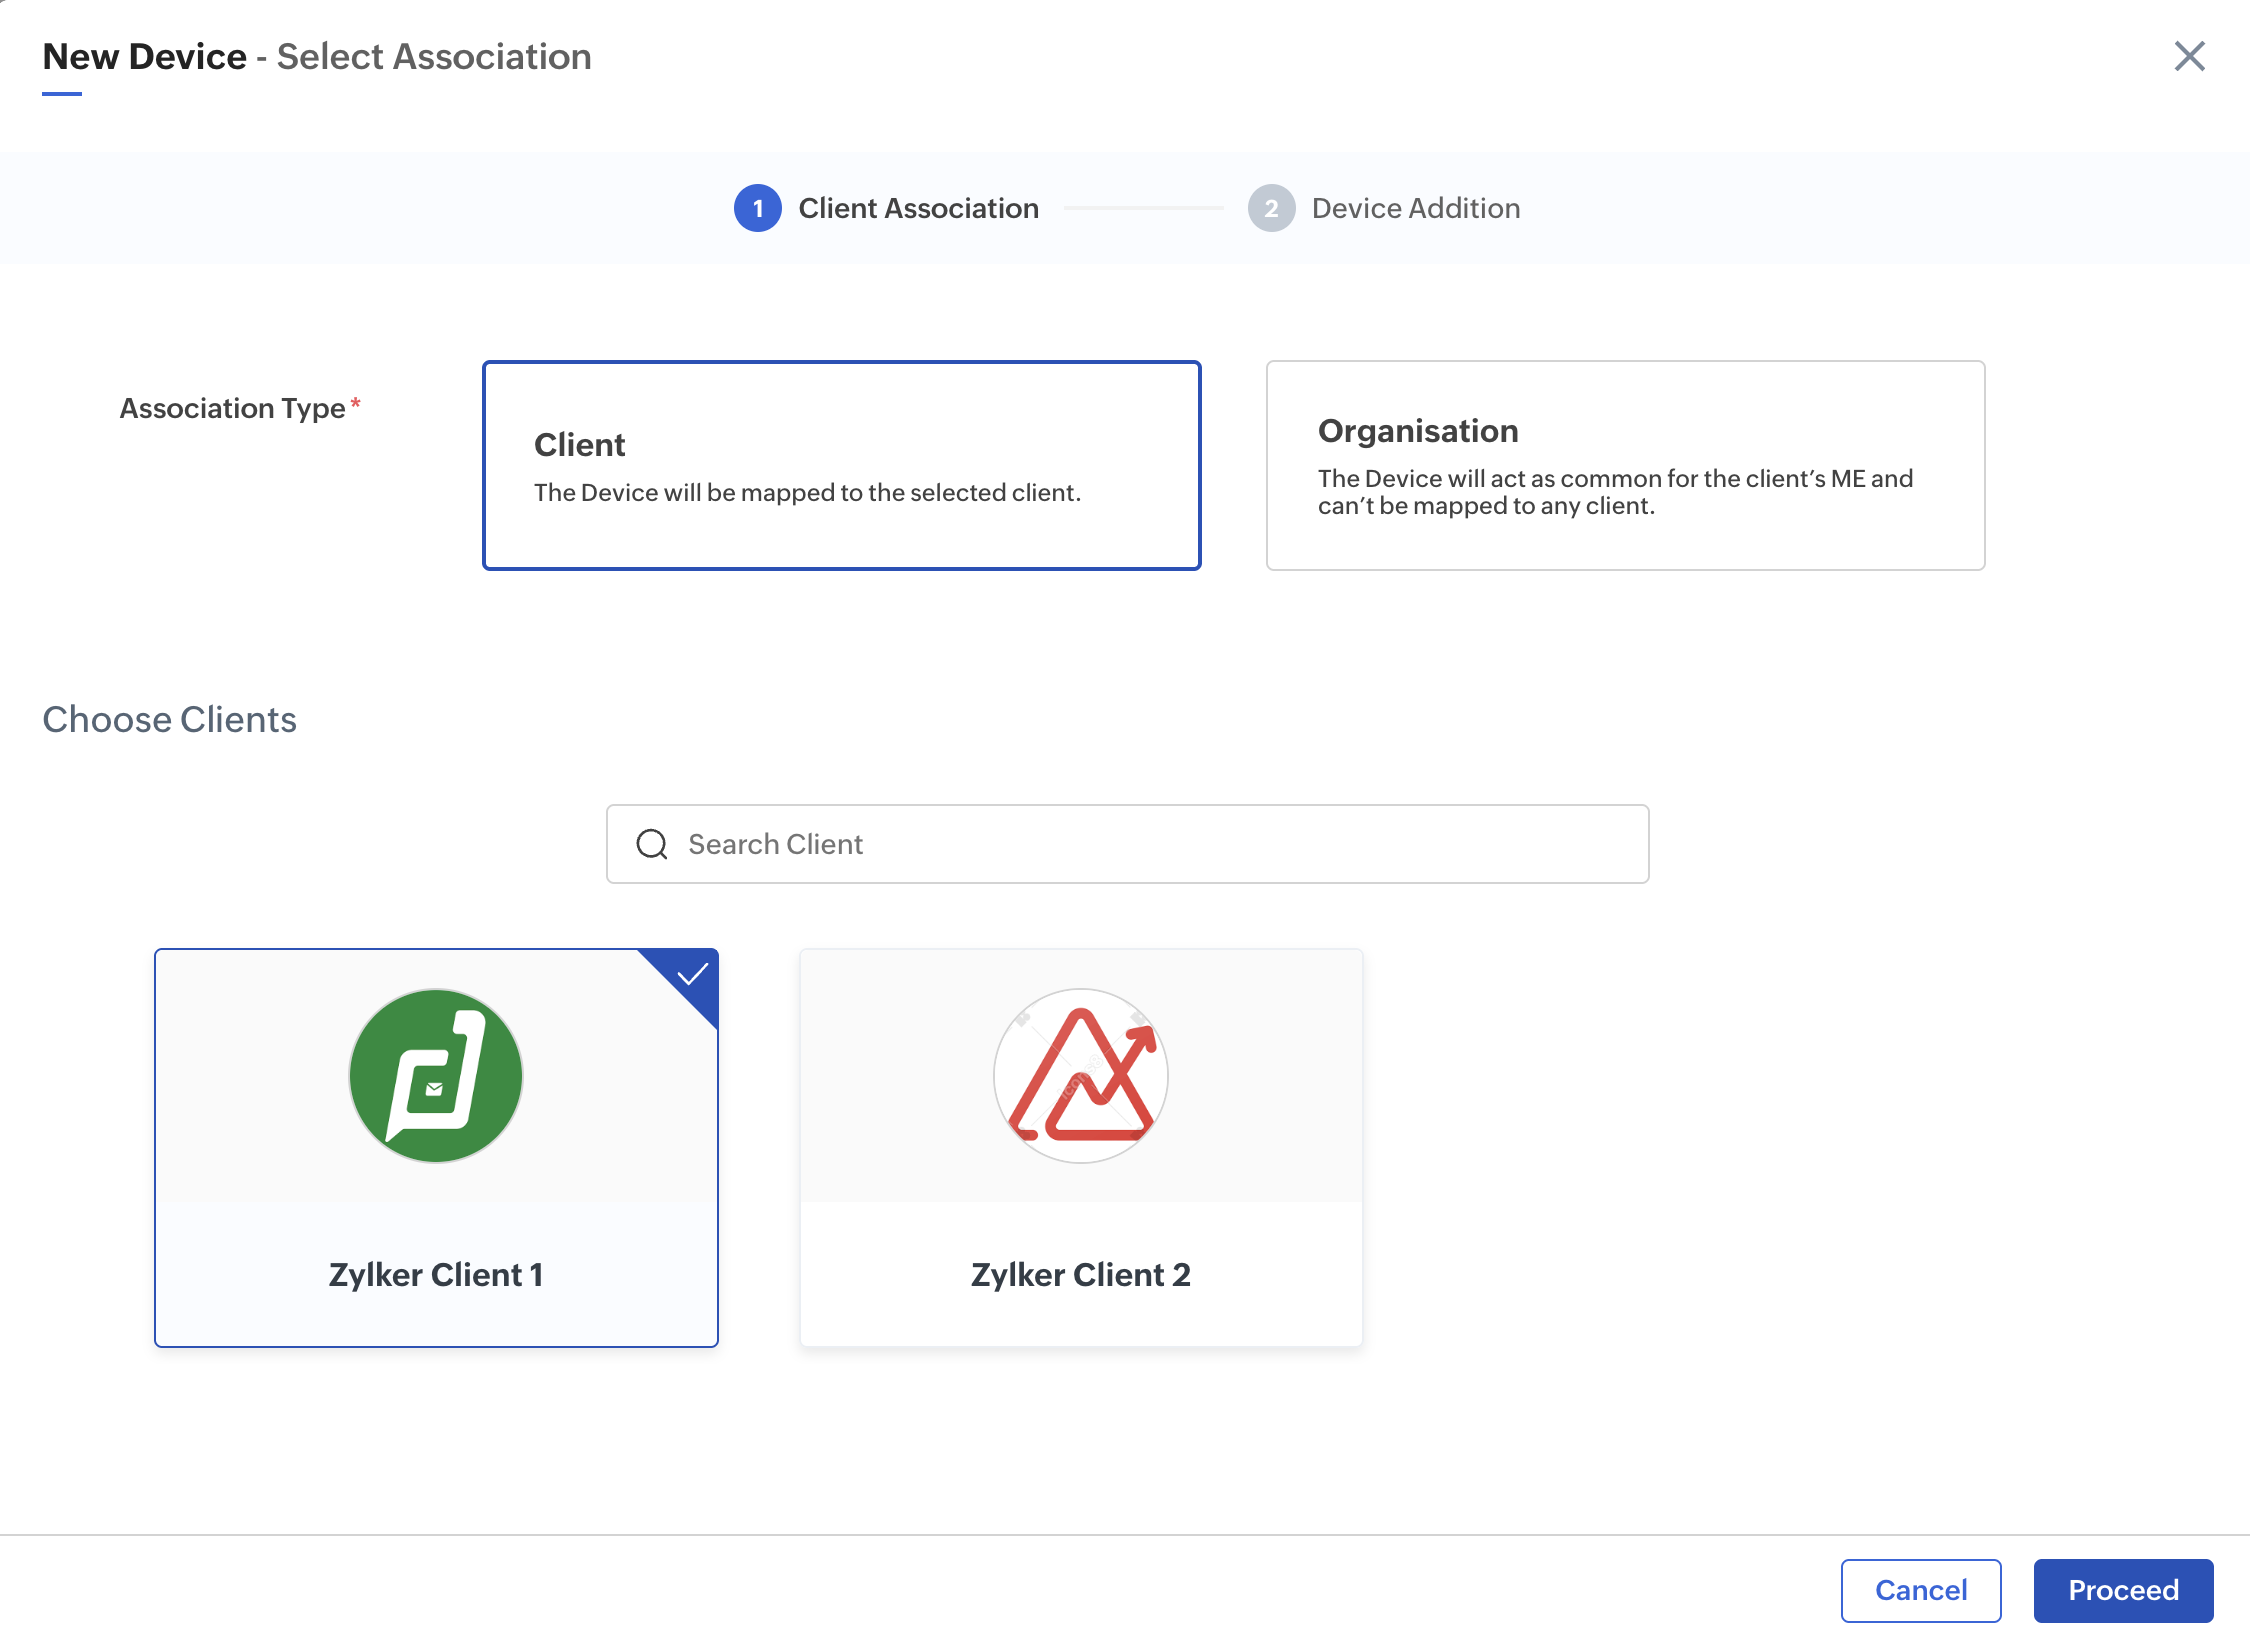This screenshot has width=2250, height=1638.
Task: Click the Zylker Client 1 name label
Action: [436, 1275]
